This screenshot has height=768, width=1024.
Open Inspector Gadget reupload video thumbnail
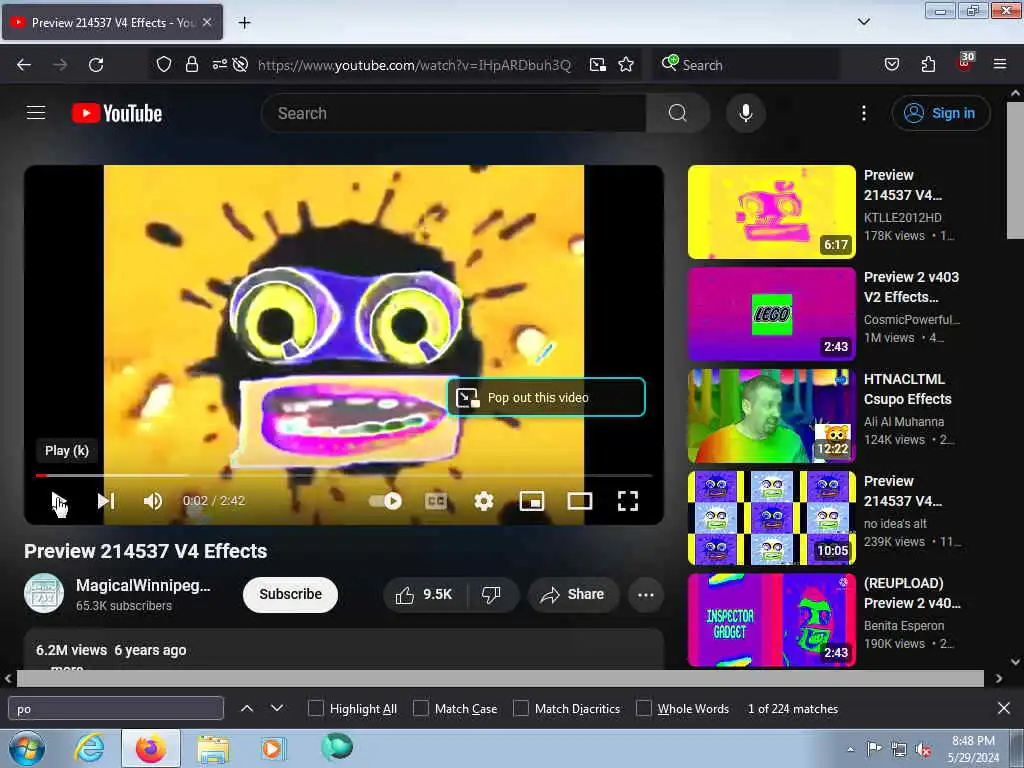(771, 620)
